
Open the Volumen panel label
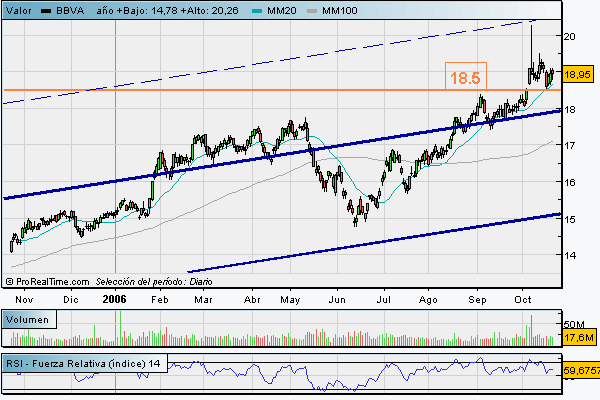pos(29,320)
